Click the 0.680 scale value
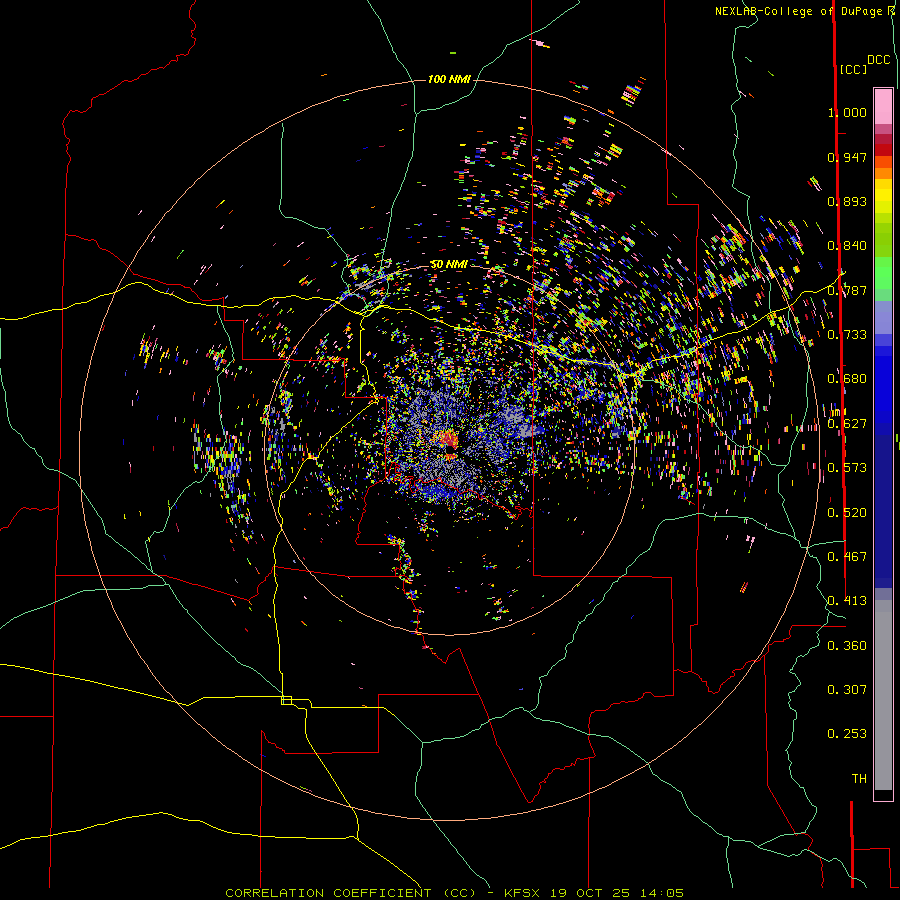This screenshot has height=900, width=900. click(847, 379)
